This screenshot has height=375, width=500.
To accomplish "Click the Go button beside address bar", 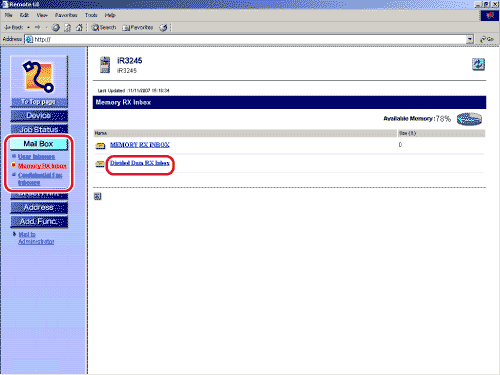I will click(487, 39).
